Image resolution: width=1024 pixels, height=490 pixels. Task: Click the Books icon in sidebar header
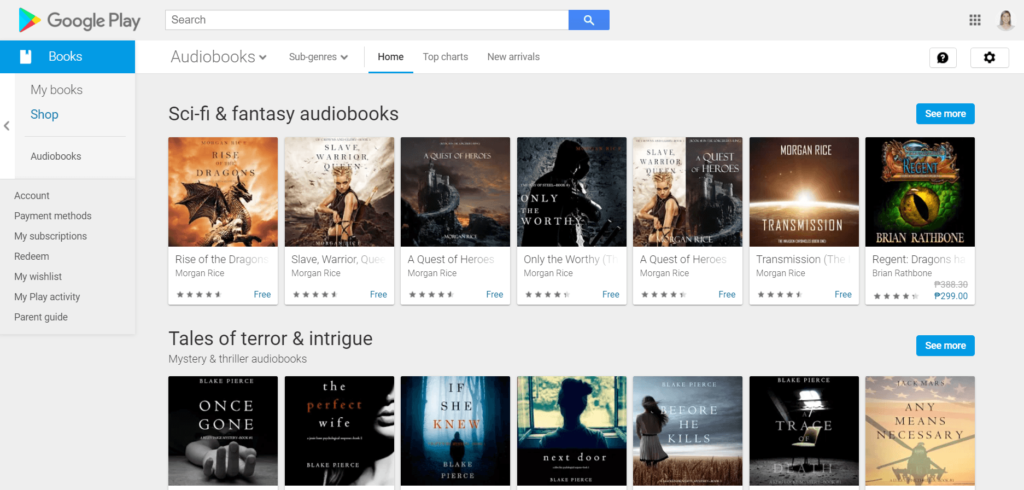point(25,57)
